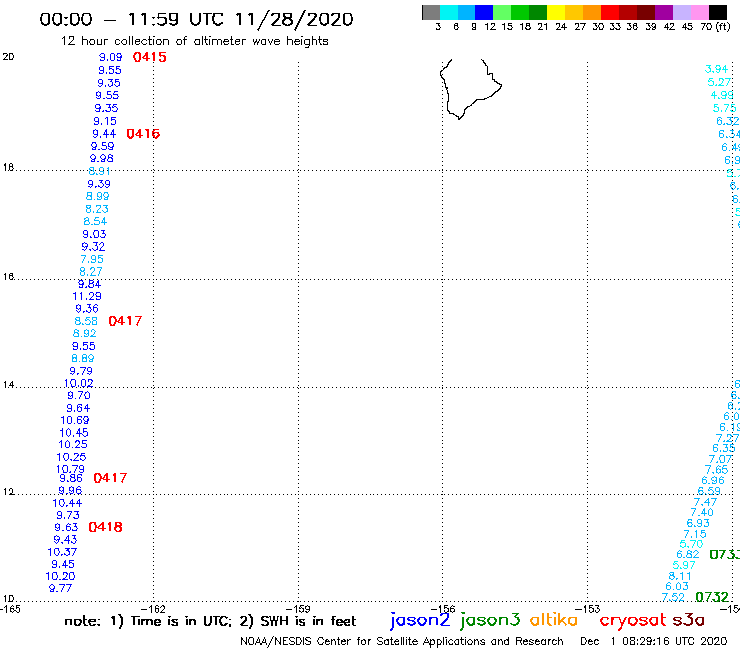Click the 10.02 wave height value

79,383
